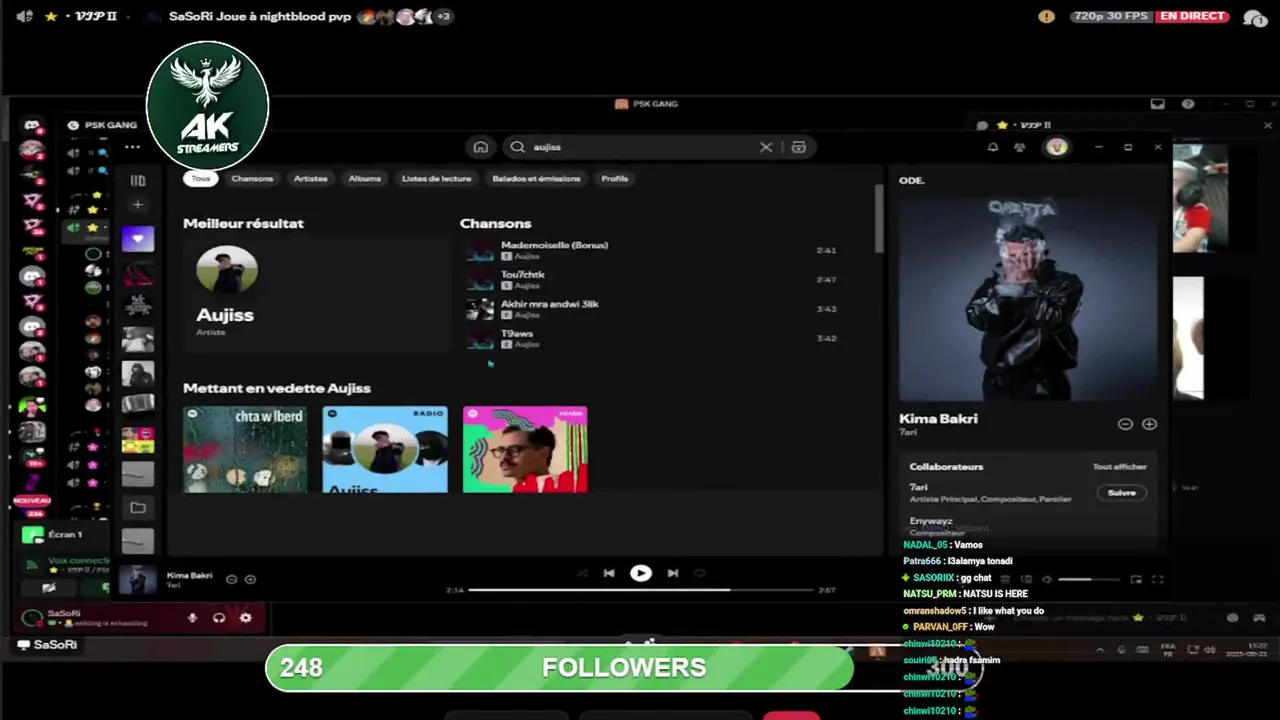Select the 'Albums' filter chip
Viewport: 1280px width, 720px height.
[364, 178]
